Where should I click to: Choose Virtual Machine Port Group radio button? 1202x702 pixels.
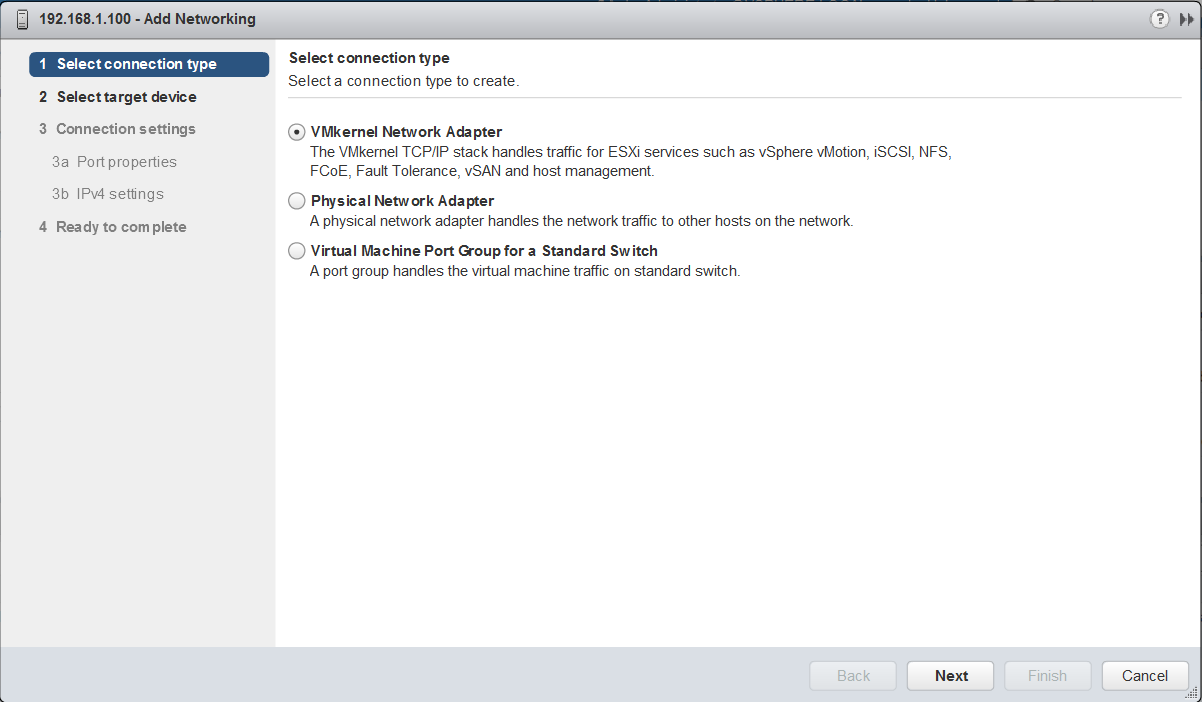tap(296, 251)
